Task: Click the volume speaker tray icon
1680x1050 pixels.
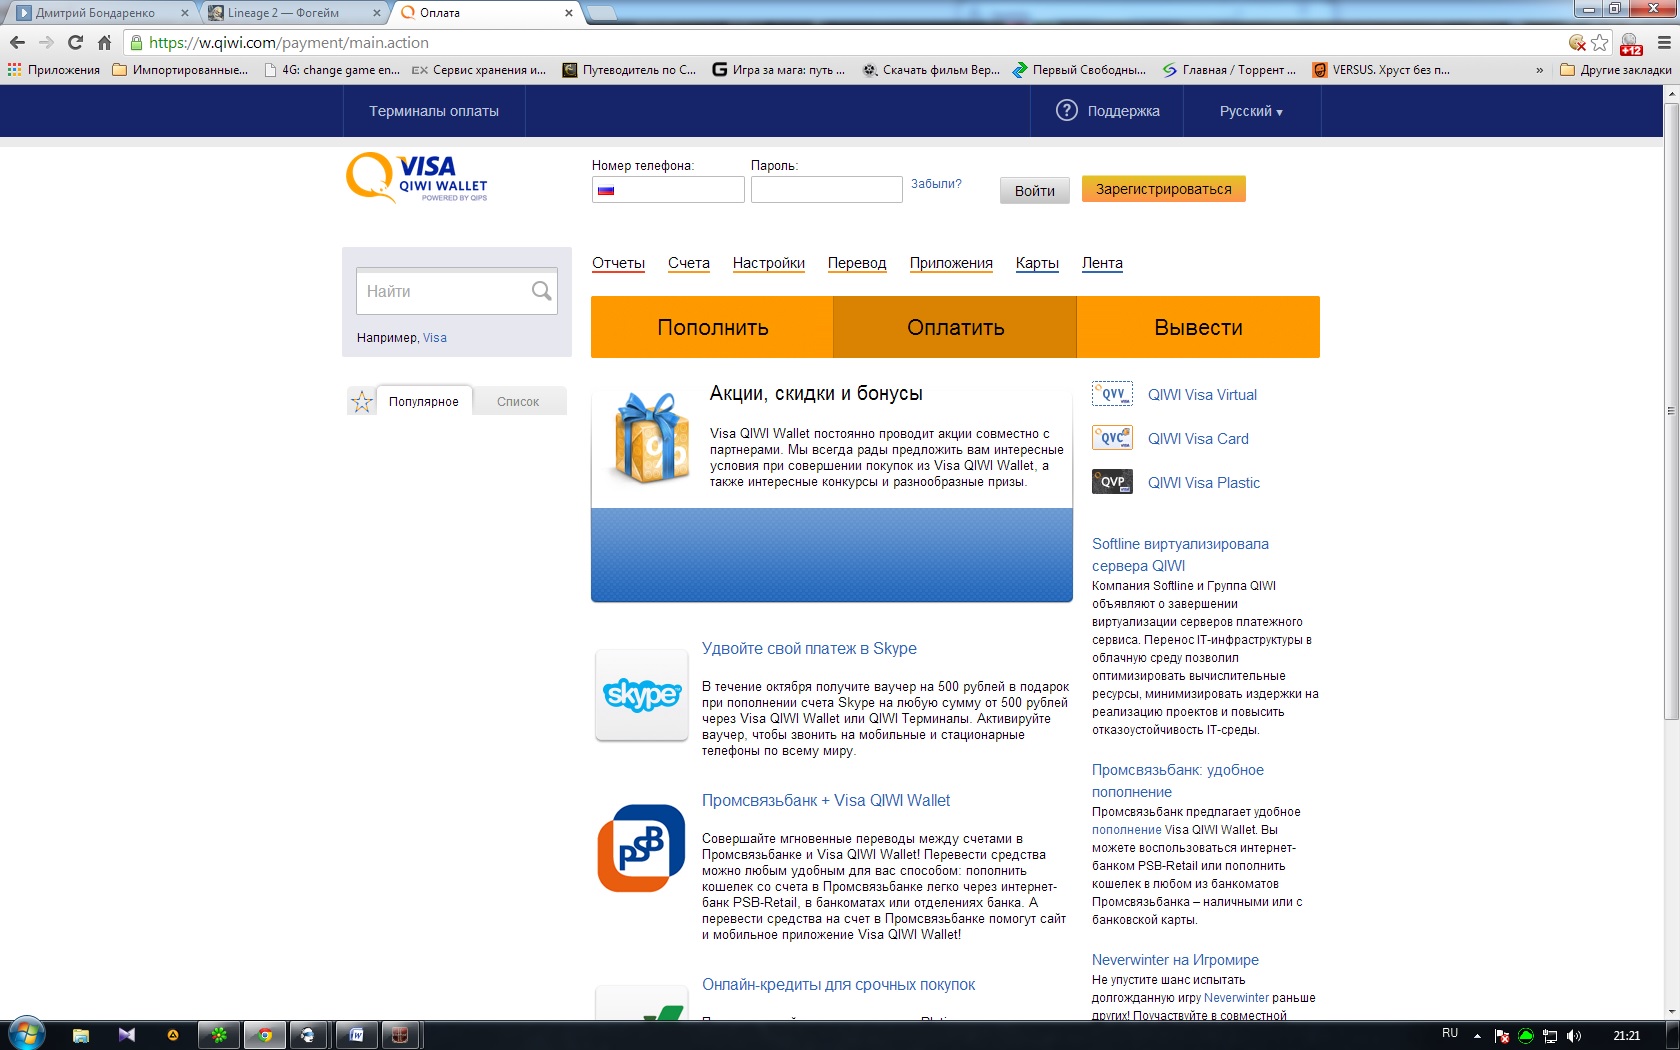Action: 1573,1036
